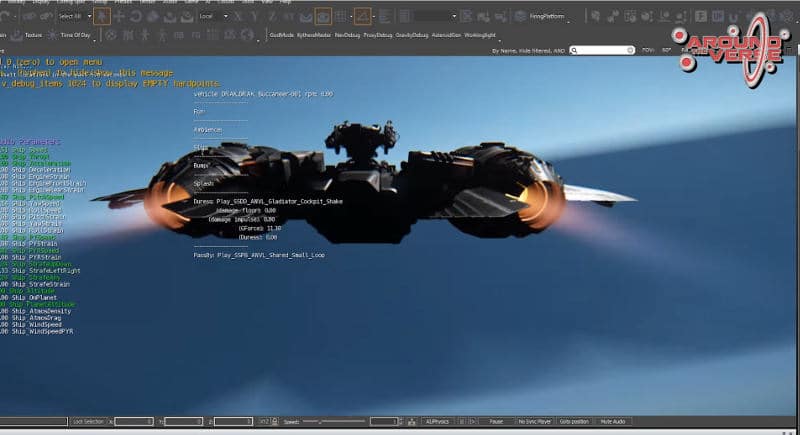
Task: Click 'By Name, Hide filtered, AND' text
Action: pyautogui.click(x=529, y=50)
